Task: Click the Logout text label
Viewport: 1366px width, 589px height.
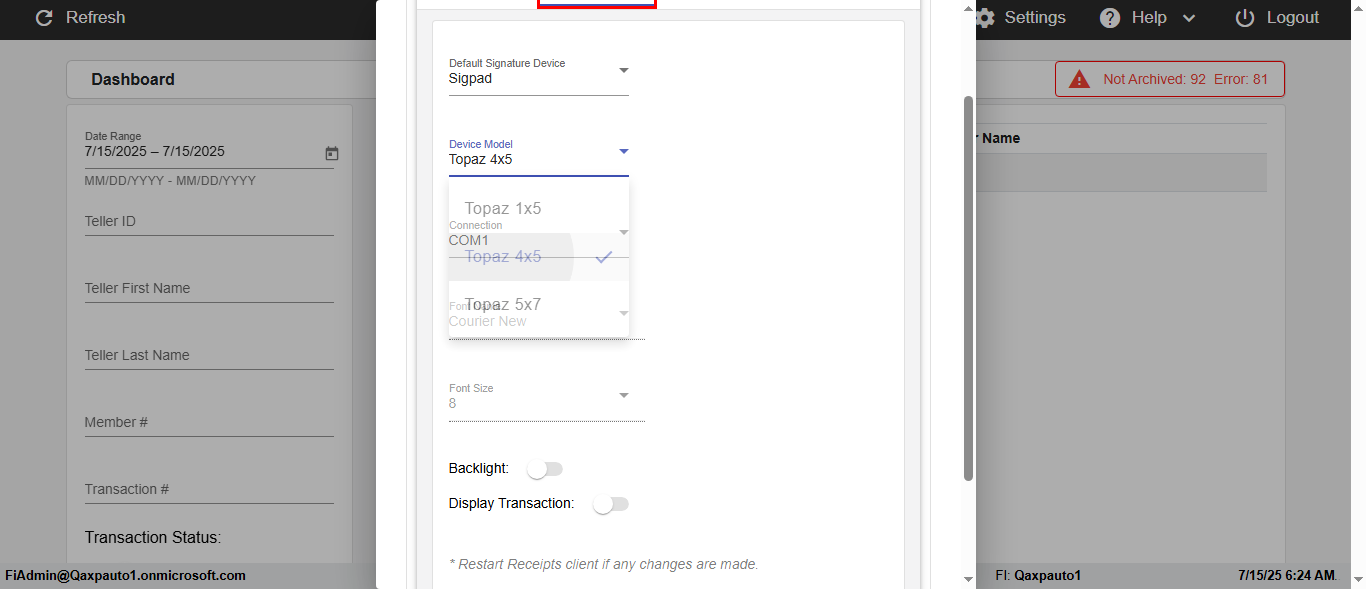Action: click(1293, 18)
